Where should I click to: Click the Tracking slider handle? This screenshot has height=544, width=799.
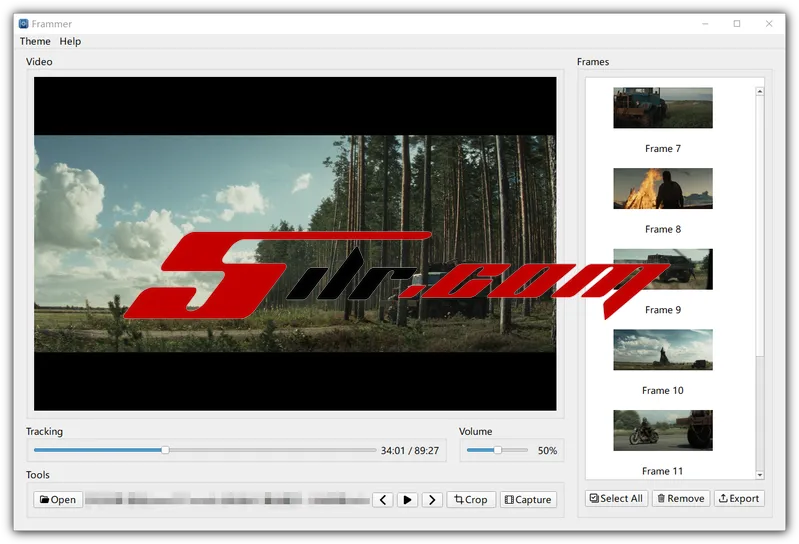[166, 450]
